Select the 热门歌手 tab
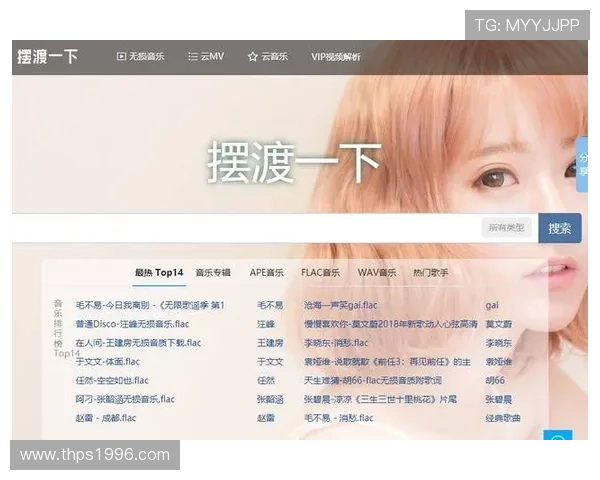The height and width of the screenshot is (480, 600). (430, 272)
